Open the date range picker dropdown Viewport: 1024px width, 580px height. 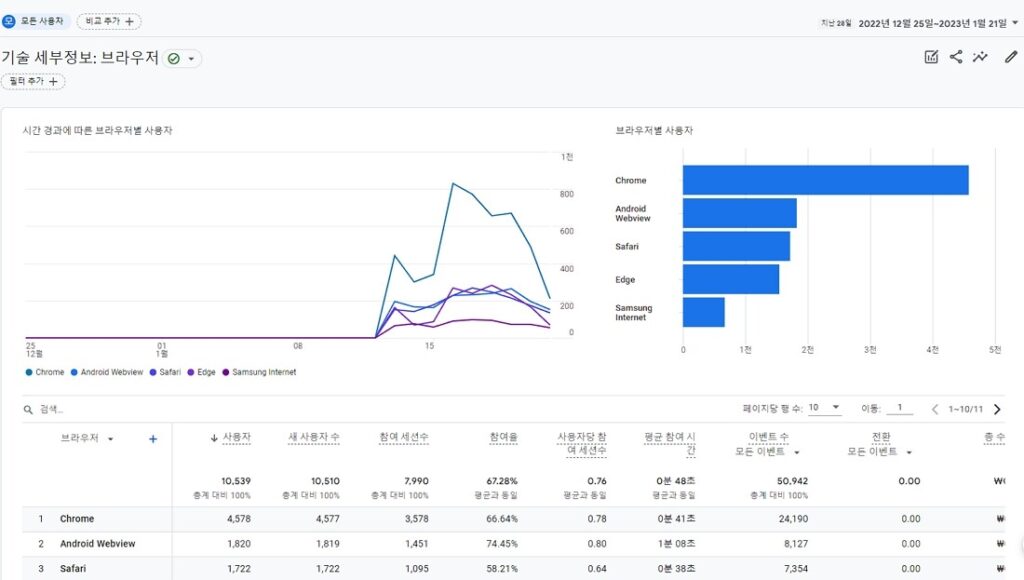1015,23
